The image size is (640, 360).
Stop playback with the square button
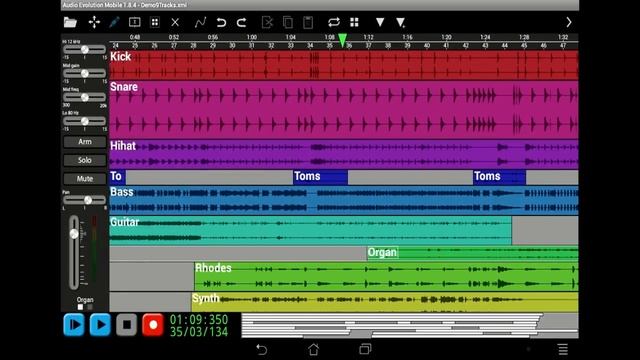tap(127, 325)
